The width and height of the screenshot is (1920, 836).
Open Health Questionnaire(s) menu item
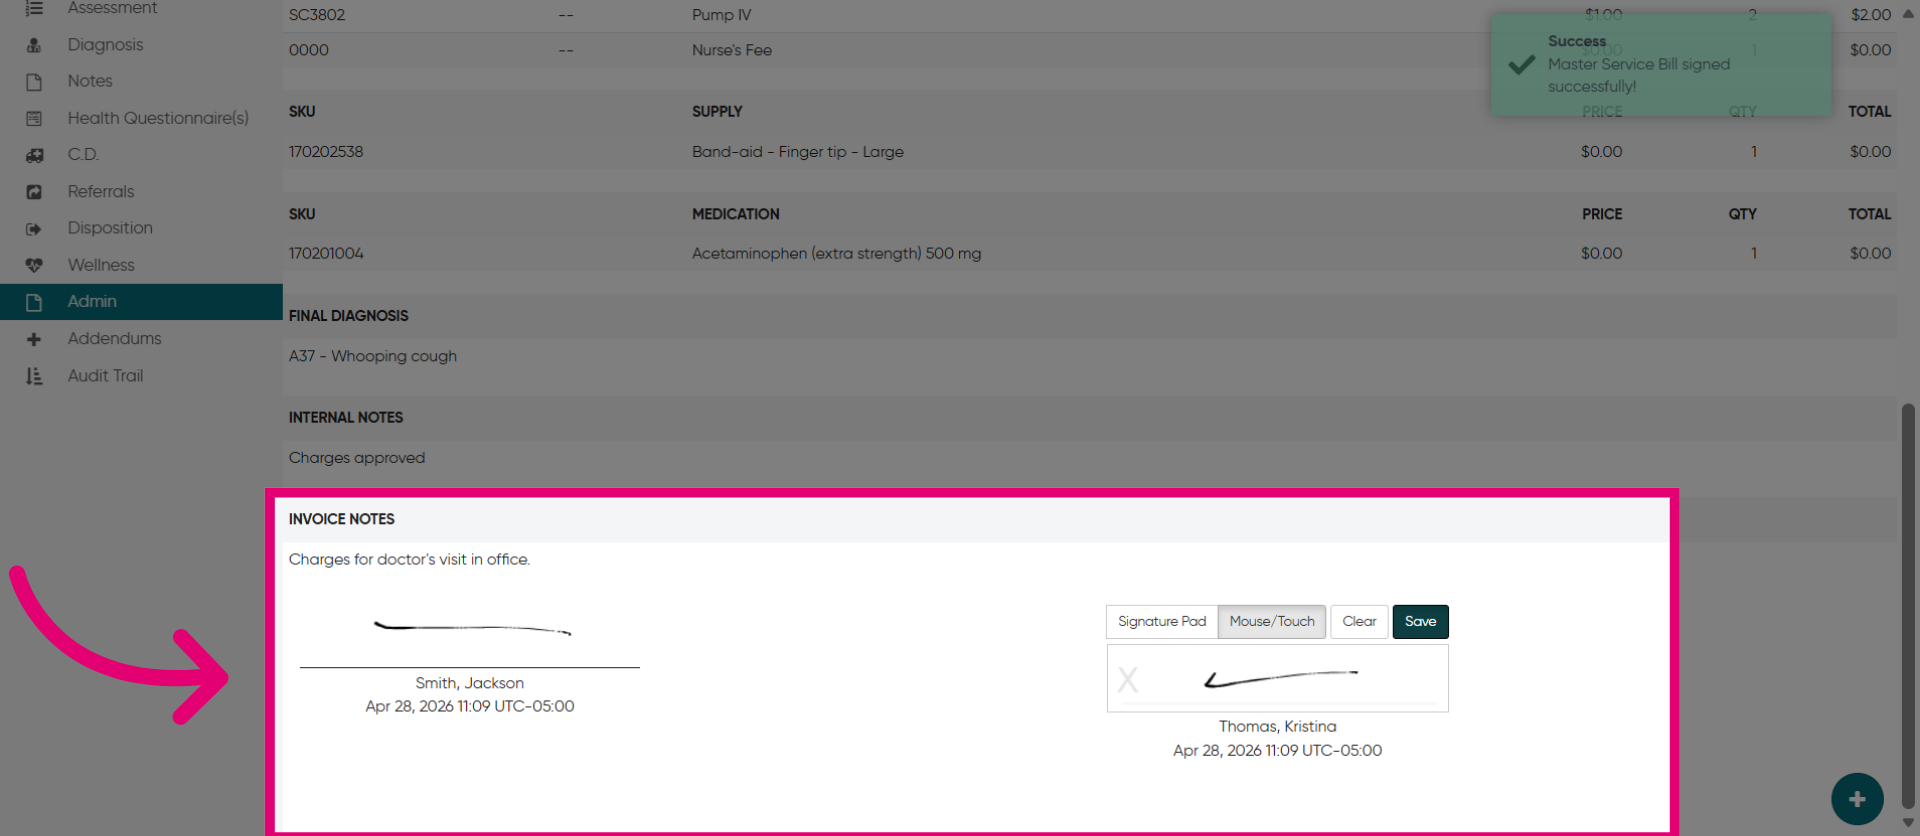pyautogui.click(x=158, y=118)
